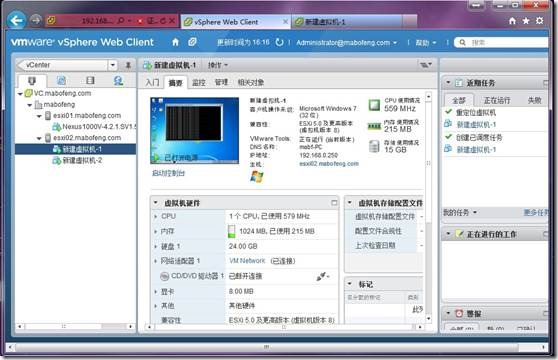558x360 pixels.
Task: Switch to the Storage navigator icon
Action: 90,80
